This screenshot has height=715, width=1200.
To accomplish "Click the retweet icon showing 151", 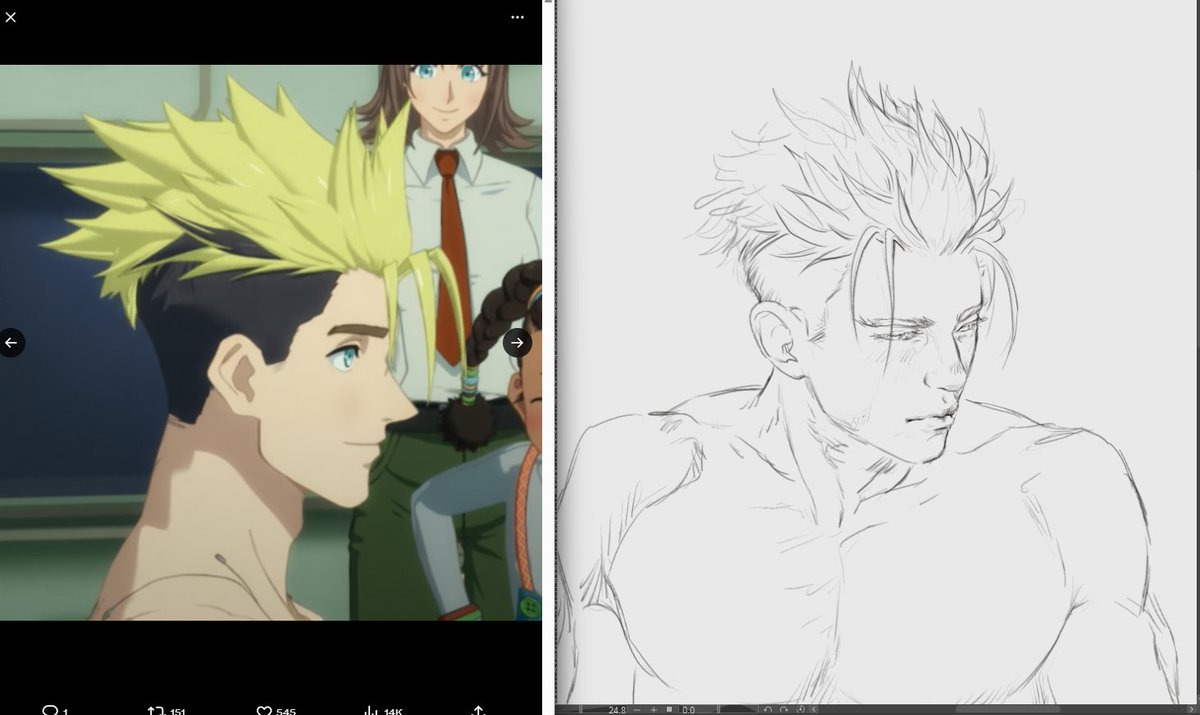I will click(156, 710).
